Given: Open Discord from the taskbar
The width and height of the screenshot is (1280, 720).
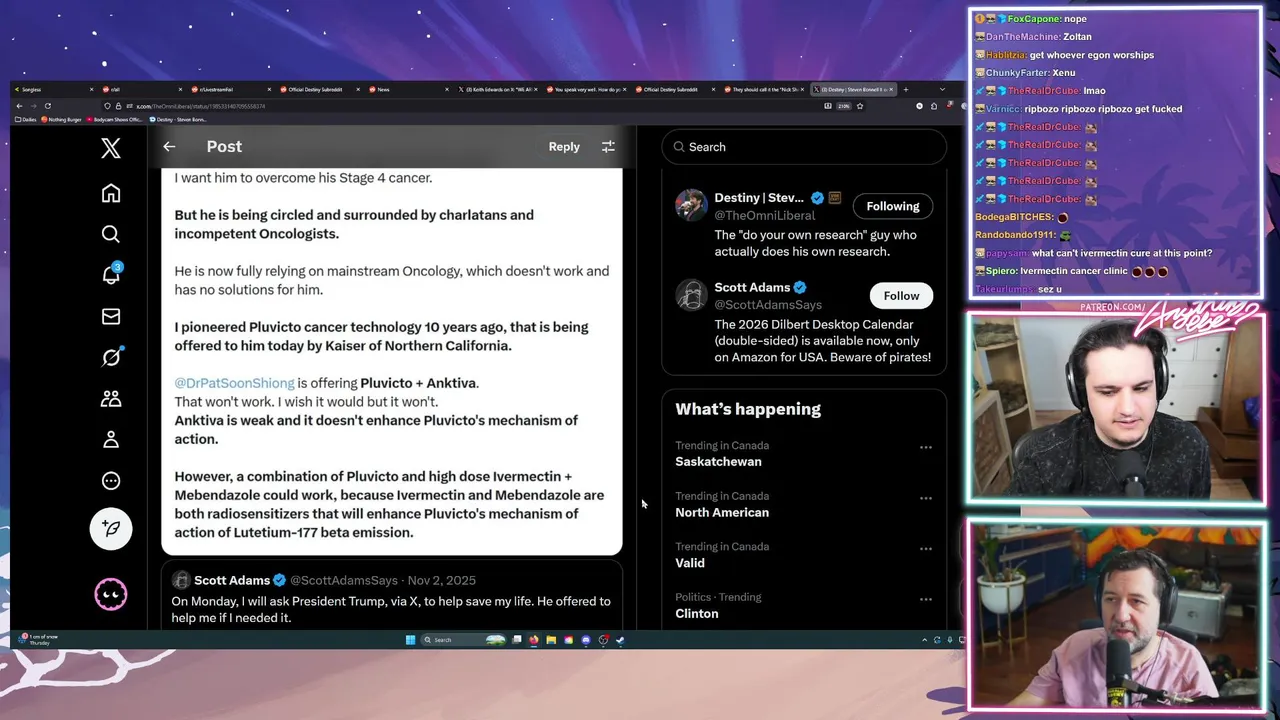Looking at the screenshot, I should [x=586, y=640].
